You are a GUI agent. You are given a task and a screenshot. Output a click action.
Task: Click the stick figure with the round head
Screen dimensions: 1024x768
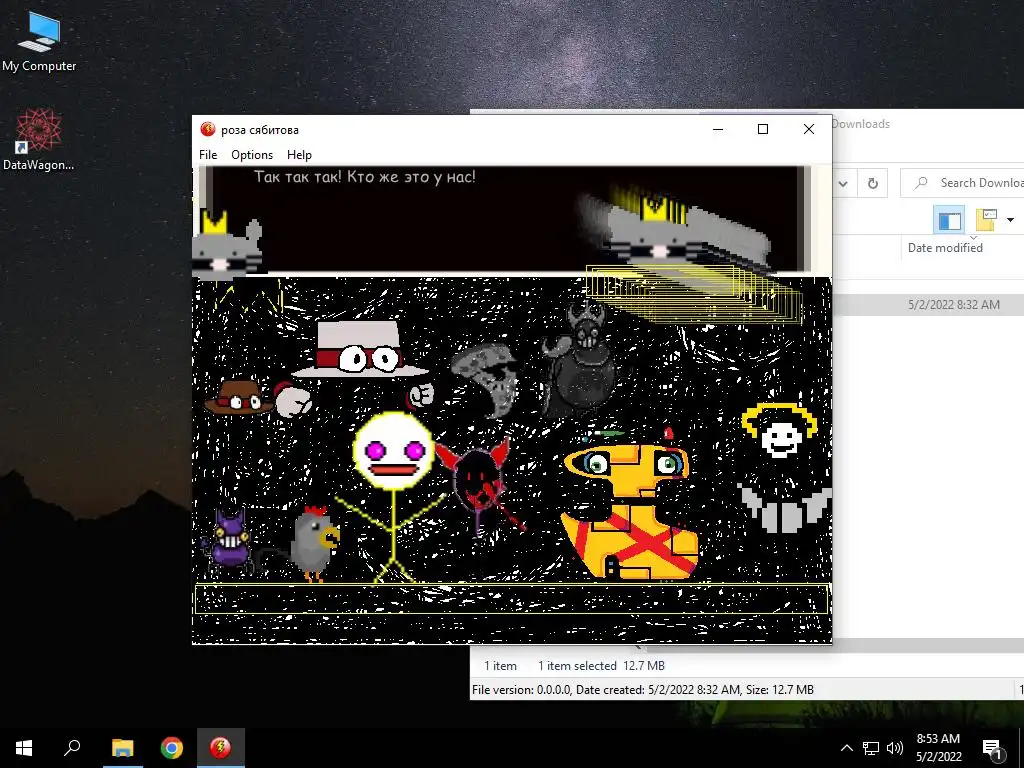[394, 496]
